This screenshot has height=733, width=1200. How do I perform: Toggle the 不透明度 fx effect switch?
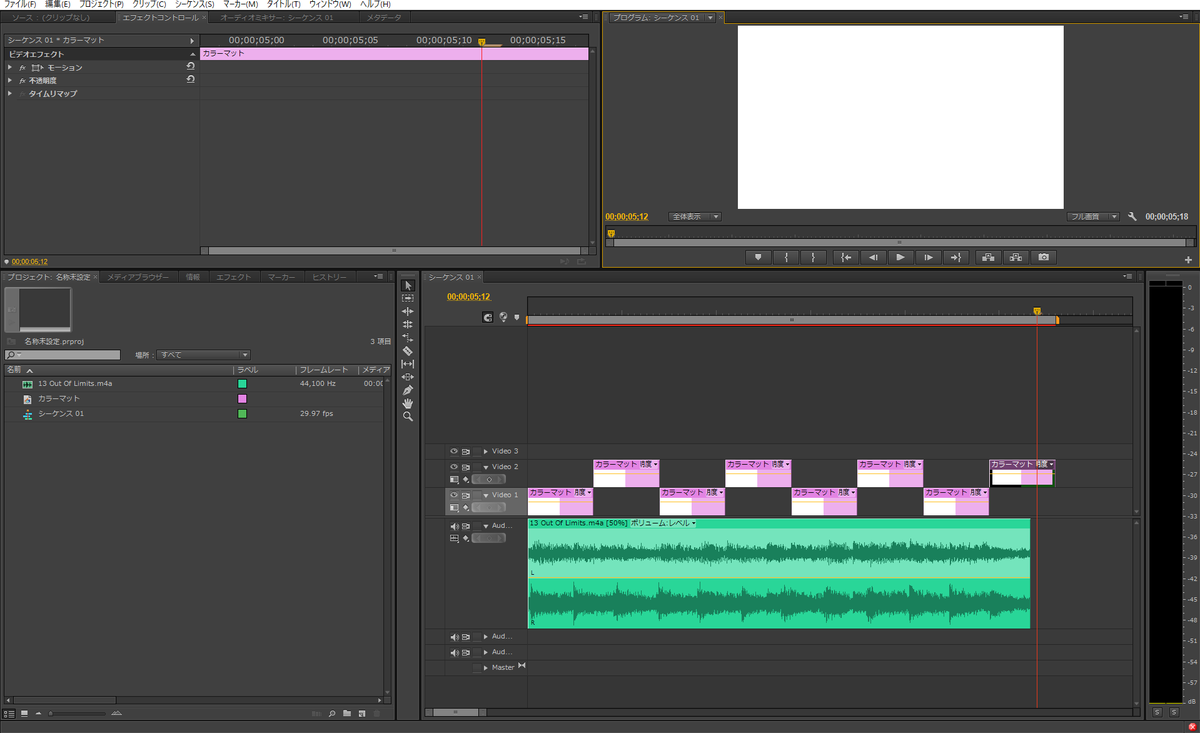point(21,80)
